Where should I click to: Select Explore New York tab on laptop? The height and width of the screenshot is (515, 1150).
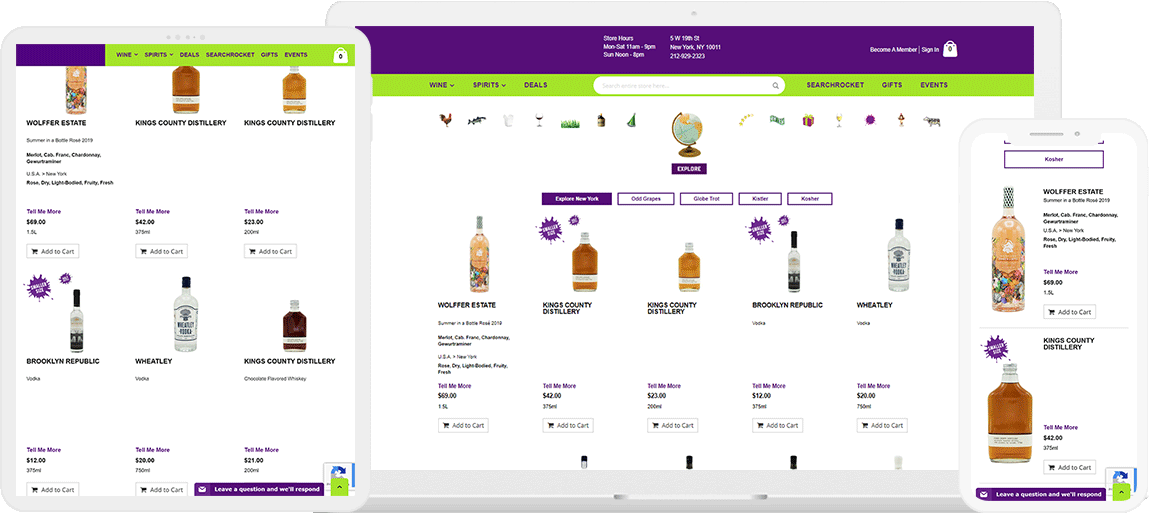click(x=576, y=199)
